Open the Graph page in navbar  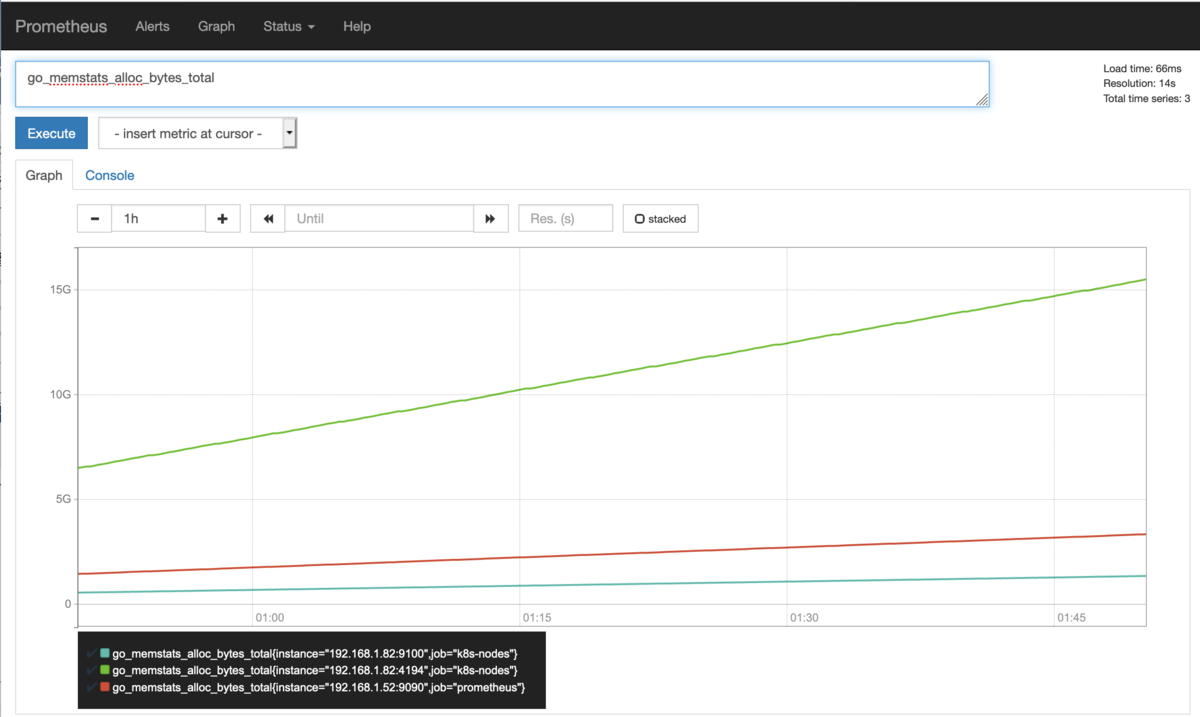pyautogui.click(x=216, y=27)
